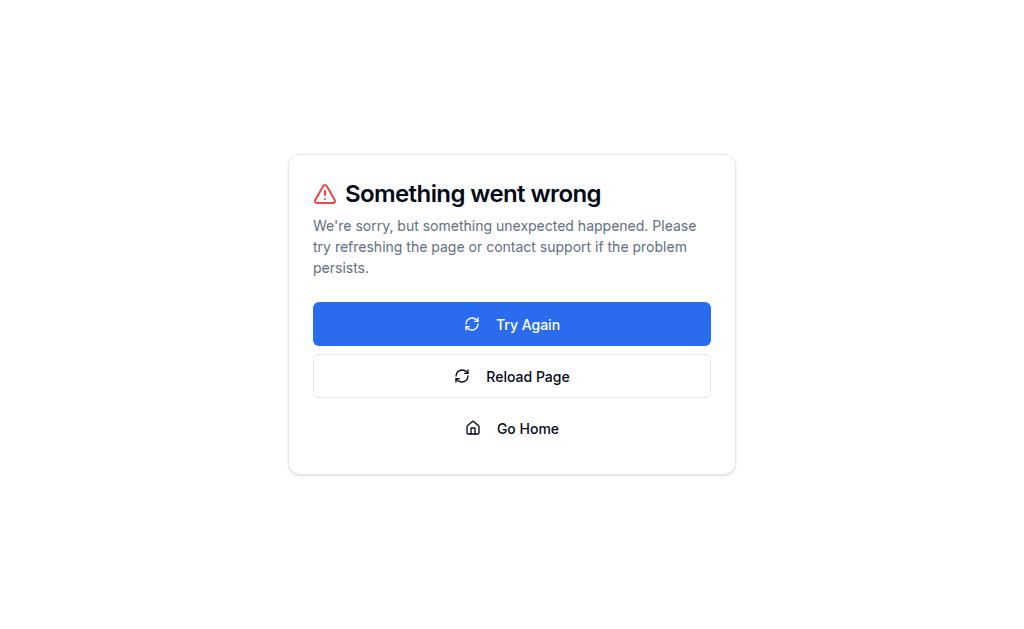Click the circular arrows icon beside Reload Page
1024x629 pixels.
click(x=462, y=376)
